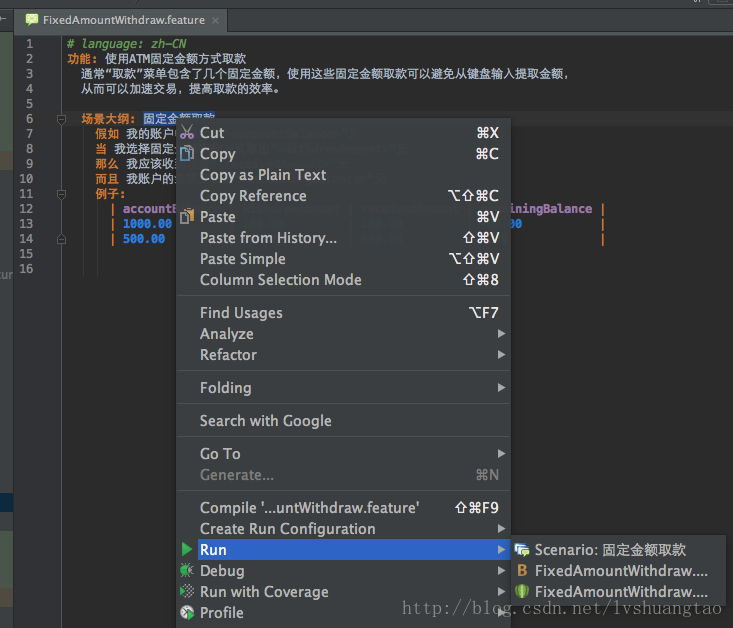This screenshot has width=733, height=628.
Task: Expand the Analyze submenu
Action: tap(344, 334)
